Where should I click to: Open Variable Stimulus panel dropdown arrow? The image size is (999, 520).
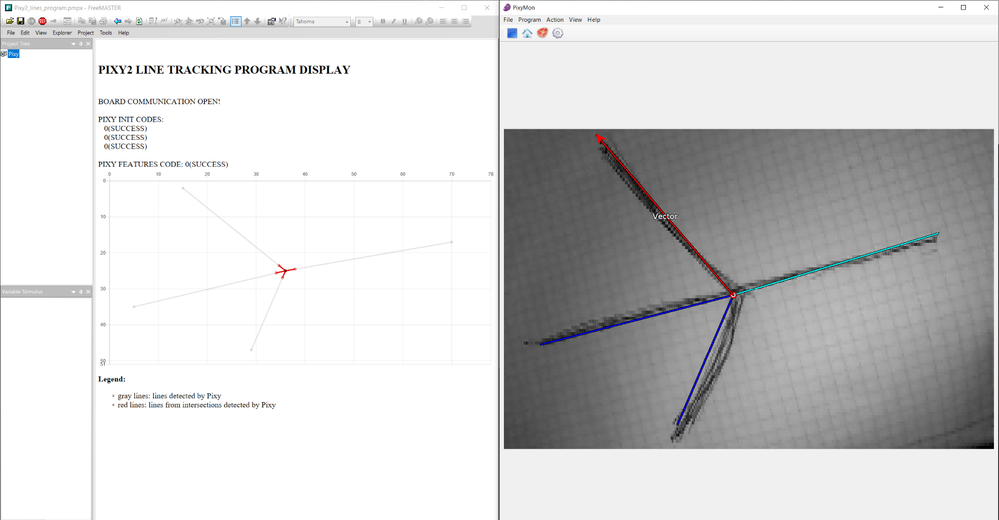click(73, 292)
